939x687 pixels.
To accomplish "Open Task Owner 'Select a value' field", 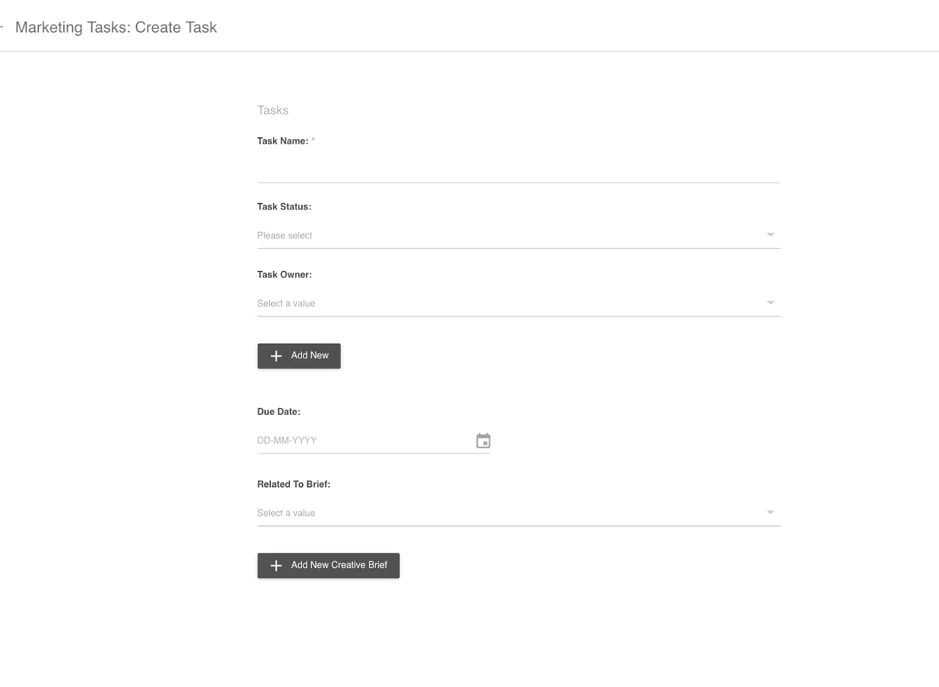I will coord(519,303).
